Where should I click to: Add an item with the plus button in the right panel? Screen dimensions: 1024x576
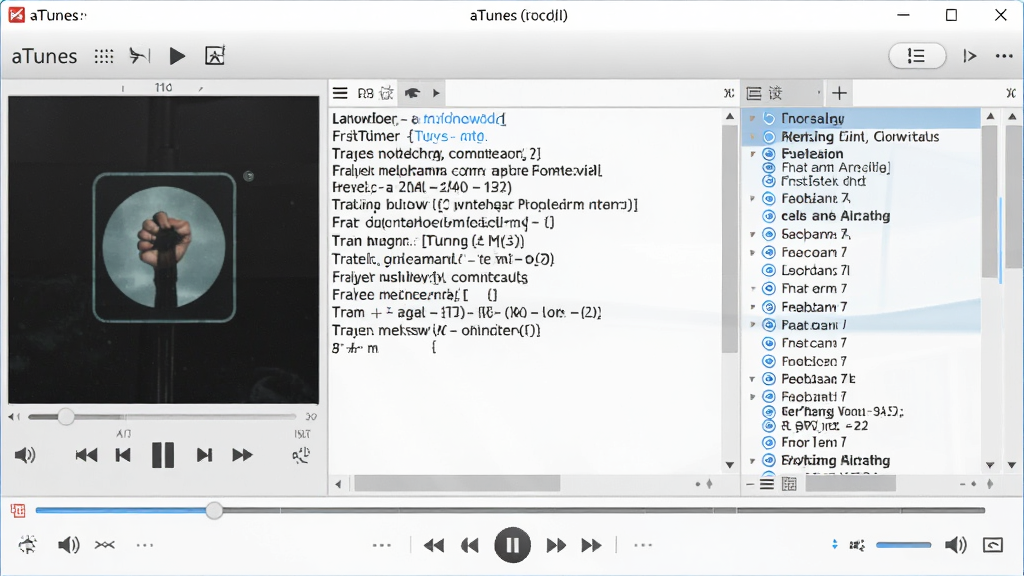(839, 93)
